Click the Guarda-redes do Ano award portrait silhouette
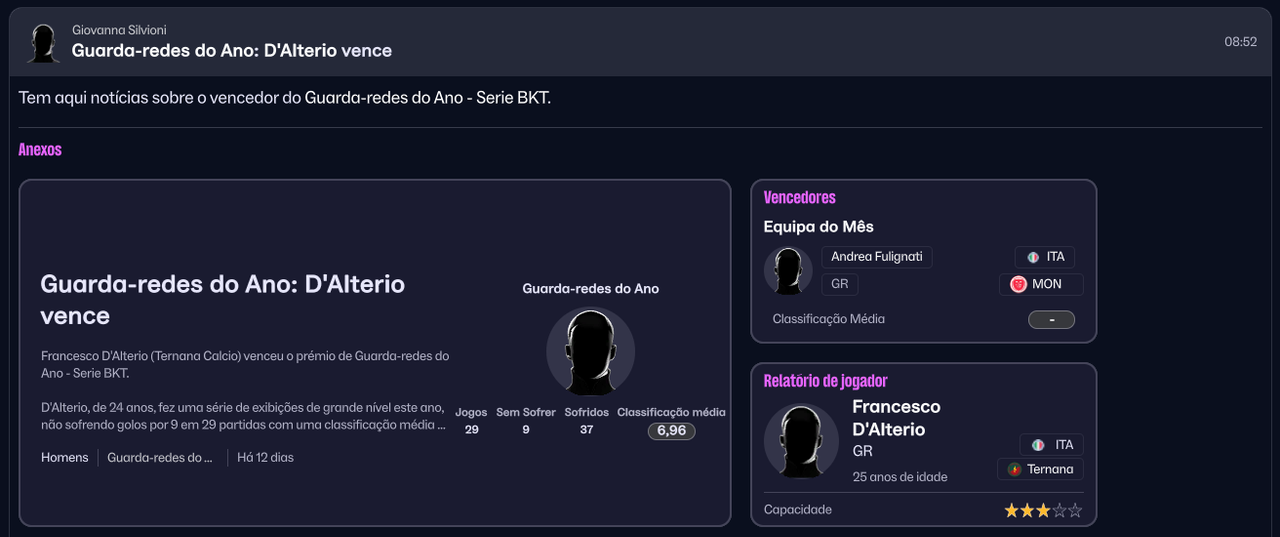 pyautogui.click(x=590, y=351)
